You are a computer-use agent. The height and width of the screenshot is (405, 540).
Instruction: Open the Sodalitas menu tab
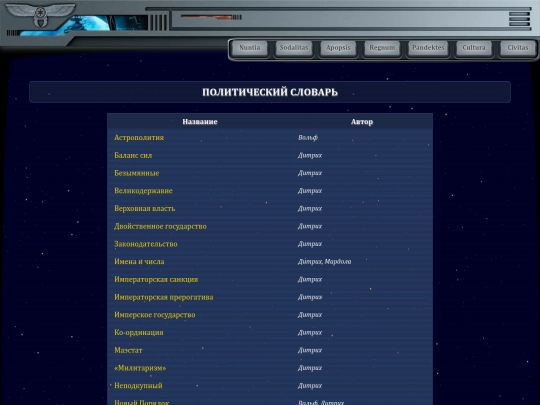click(x=294, y=48)
